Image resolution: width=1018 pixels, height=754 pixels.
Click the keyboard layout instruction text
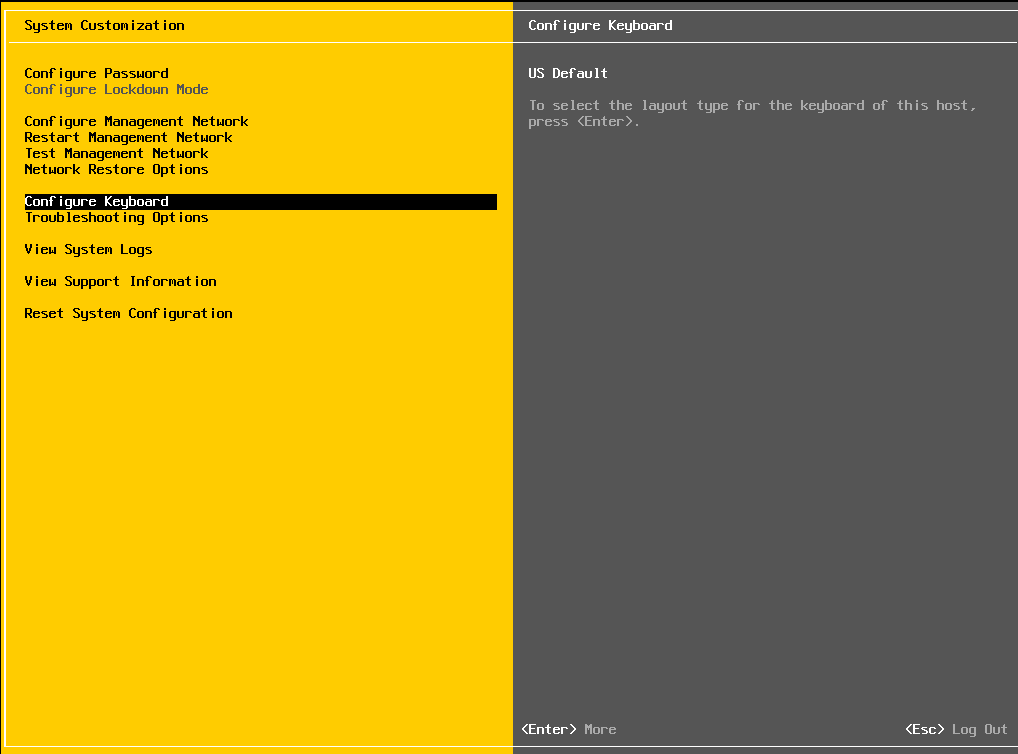tap(752, 114)
